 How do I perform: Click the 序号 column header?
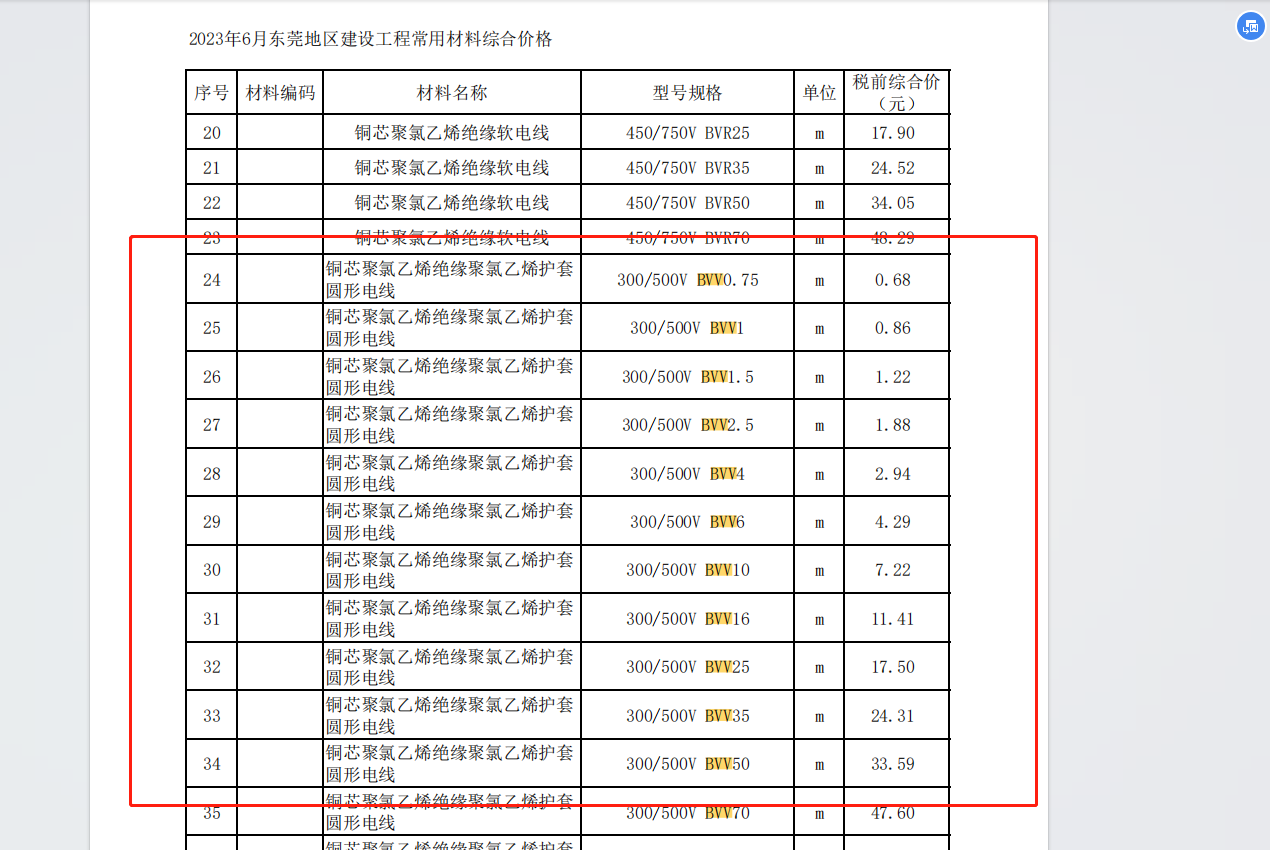pos(211,93)
